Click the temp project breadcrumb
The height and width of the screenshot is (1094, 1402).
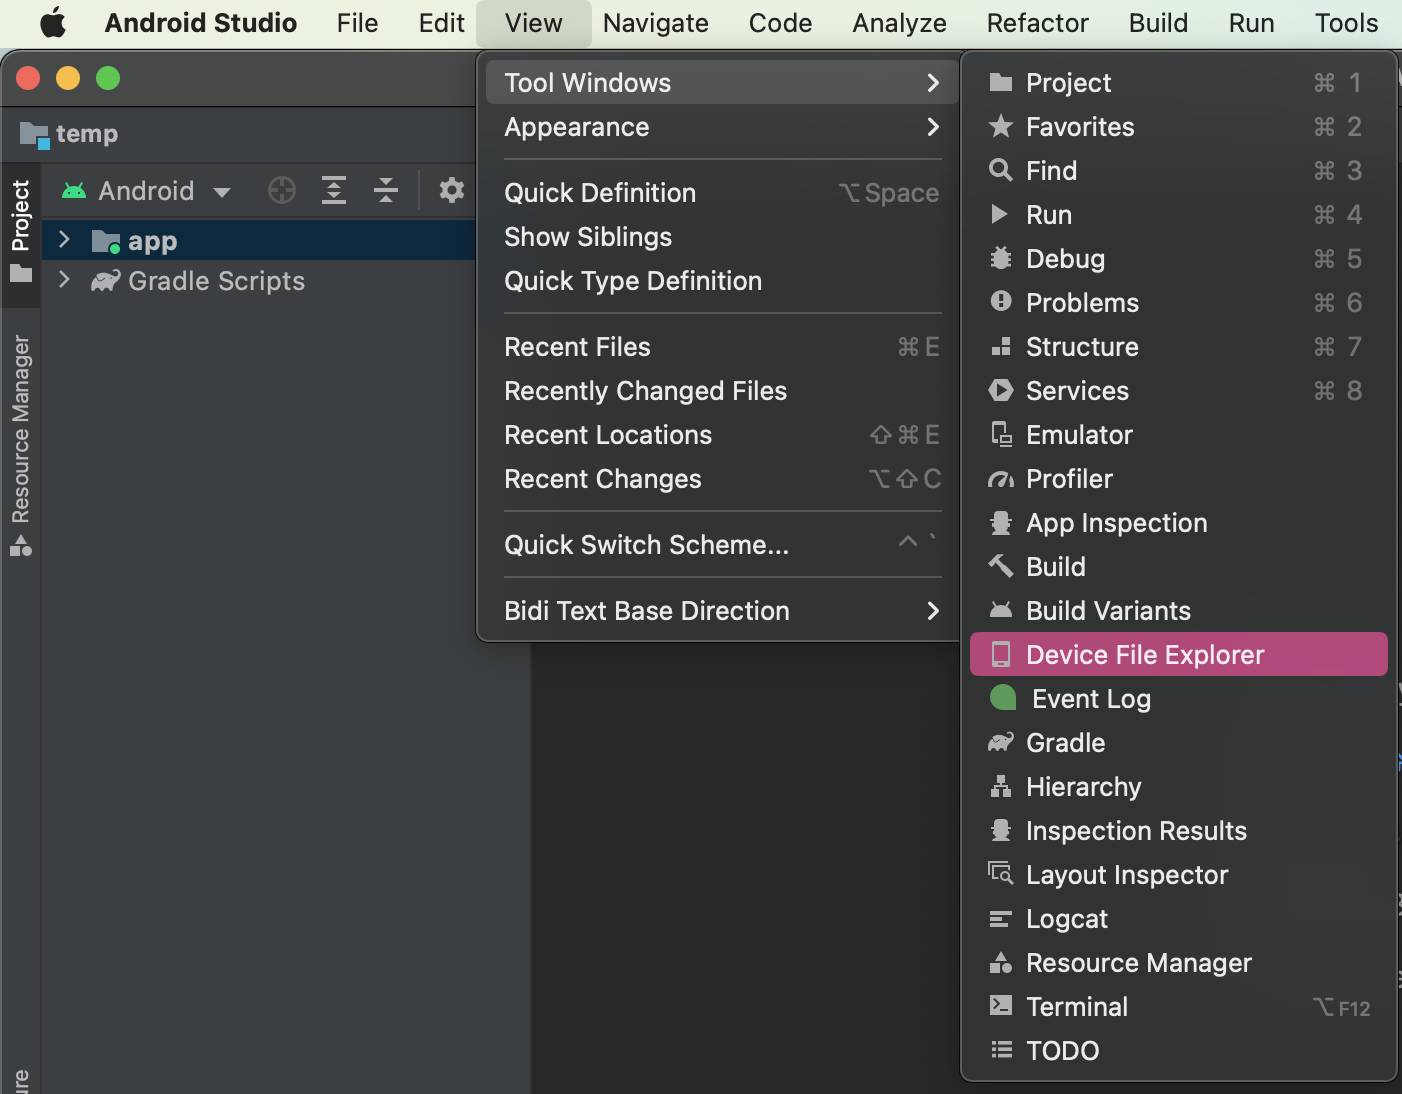[x=69, y=134]
